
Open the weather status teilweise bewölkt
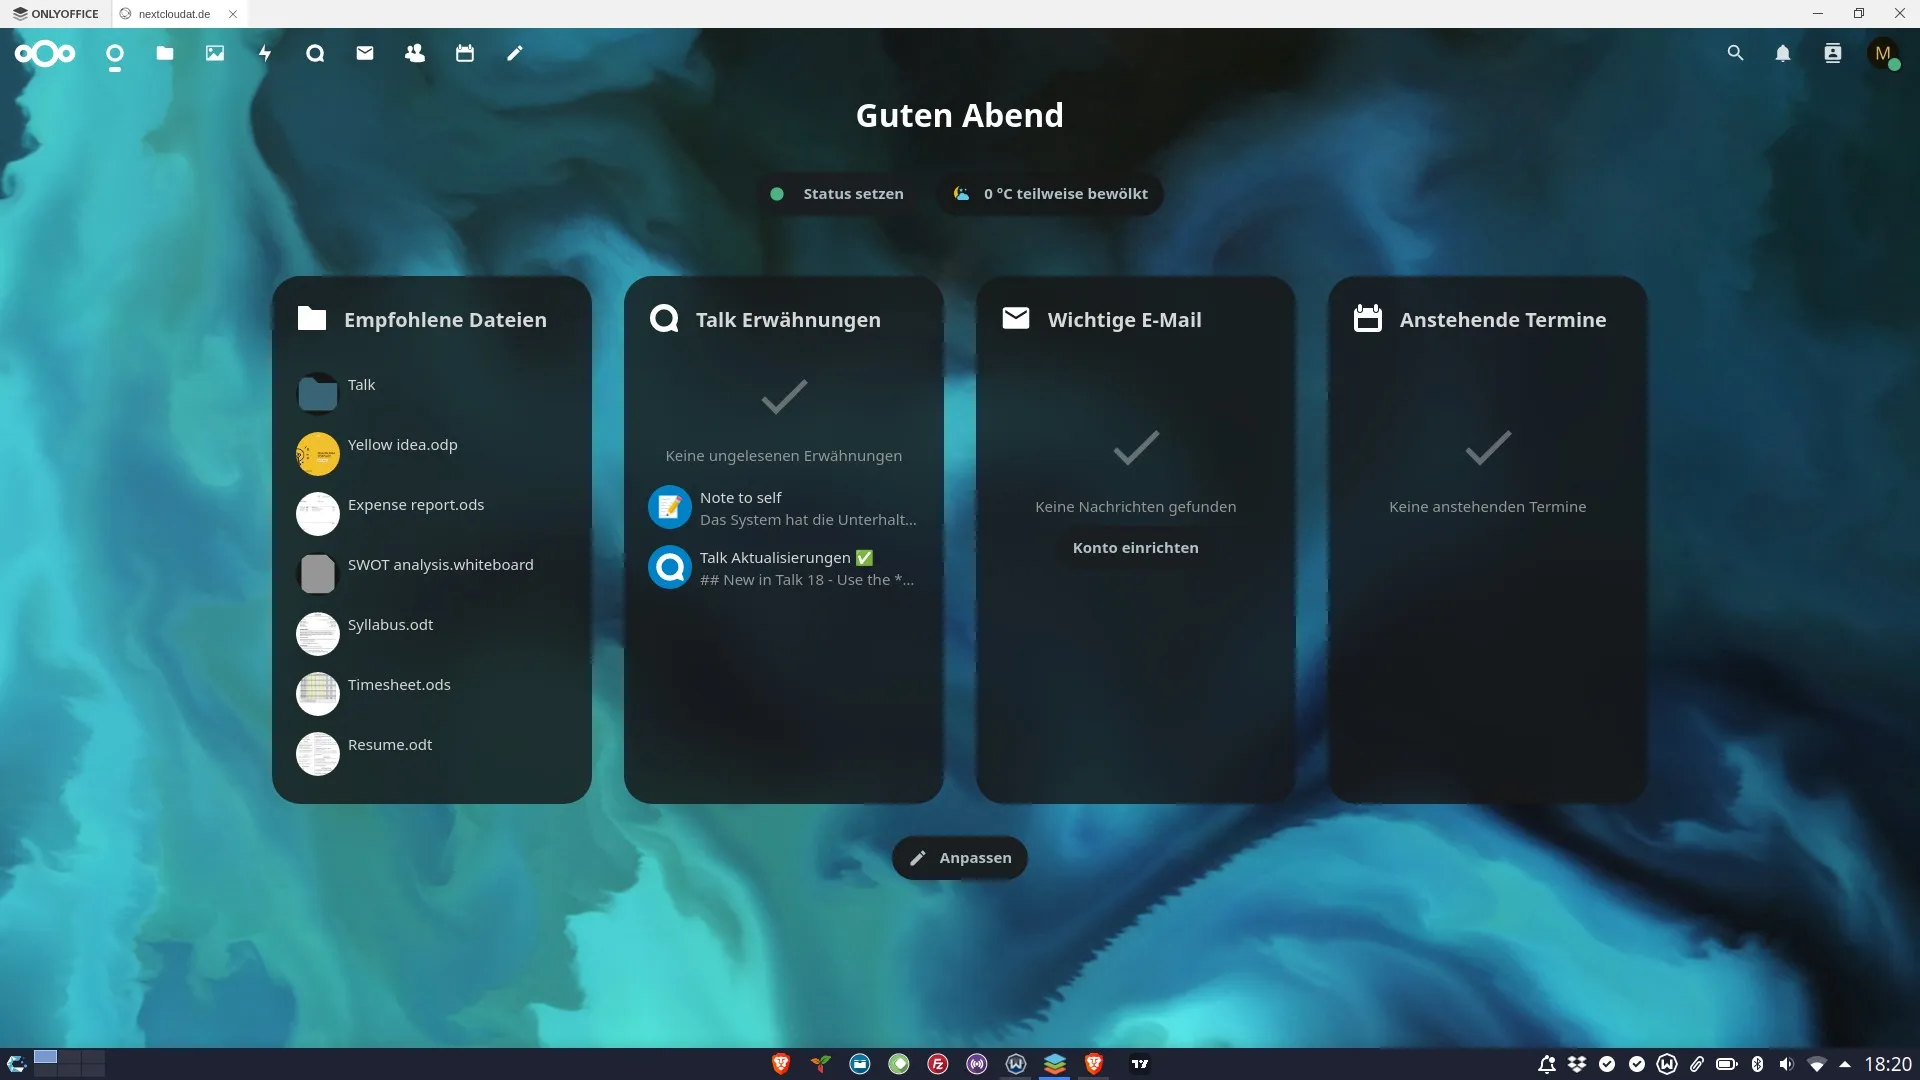1050,194
